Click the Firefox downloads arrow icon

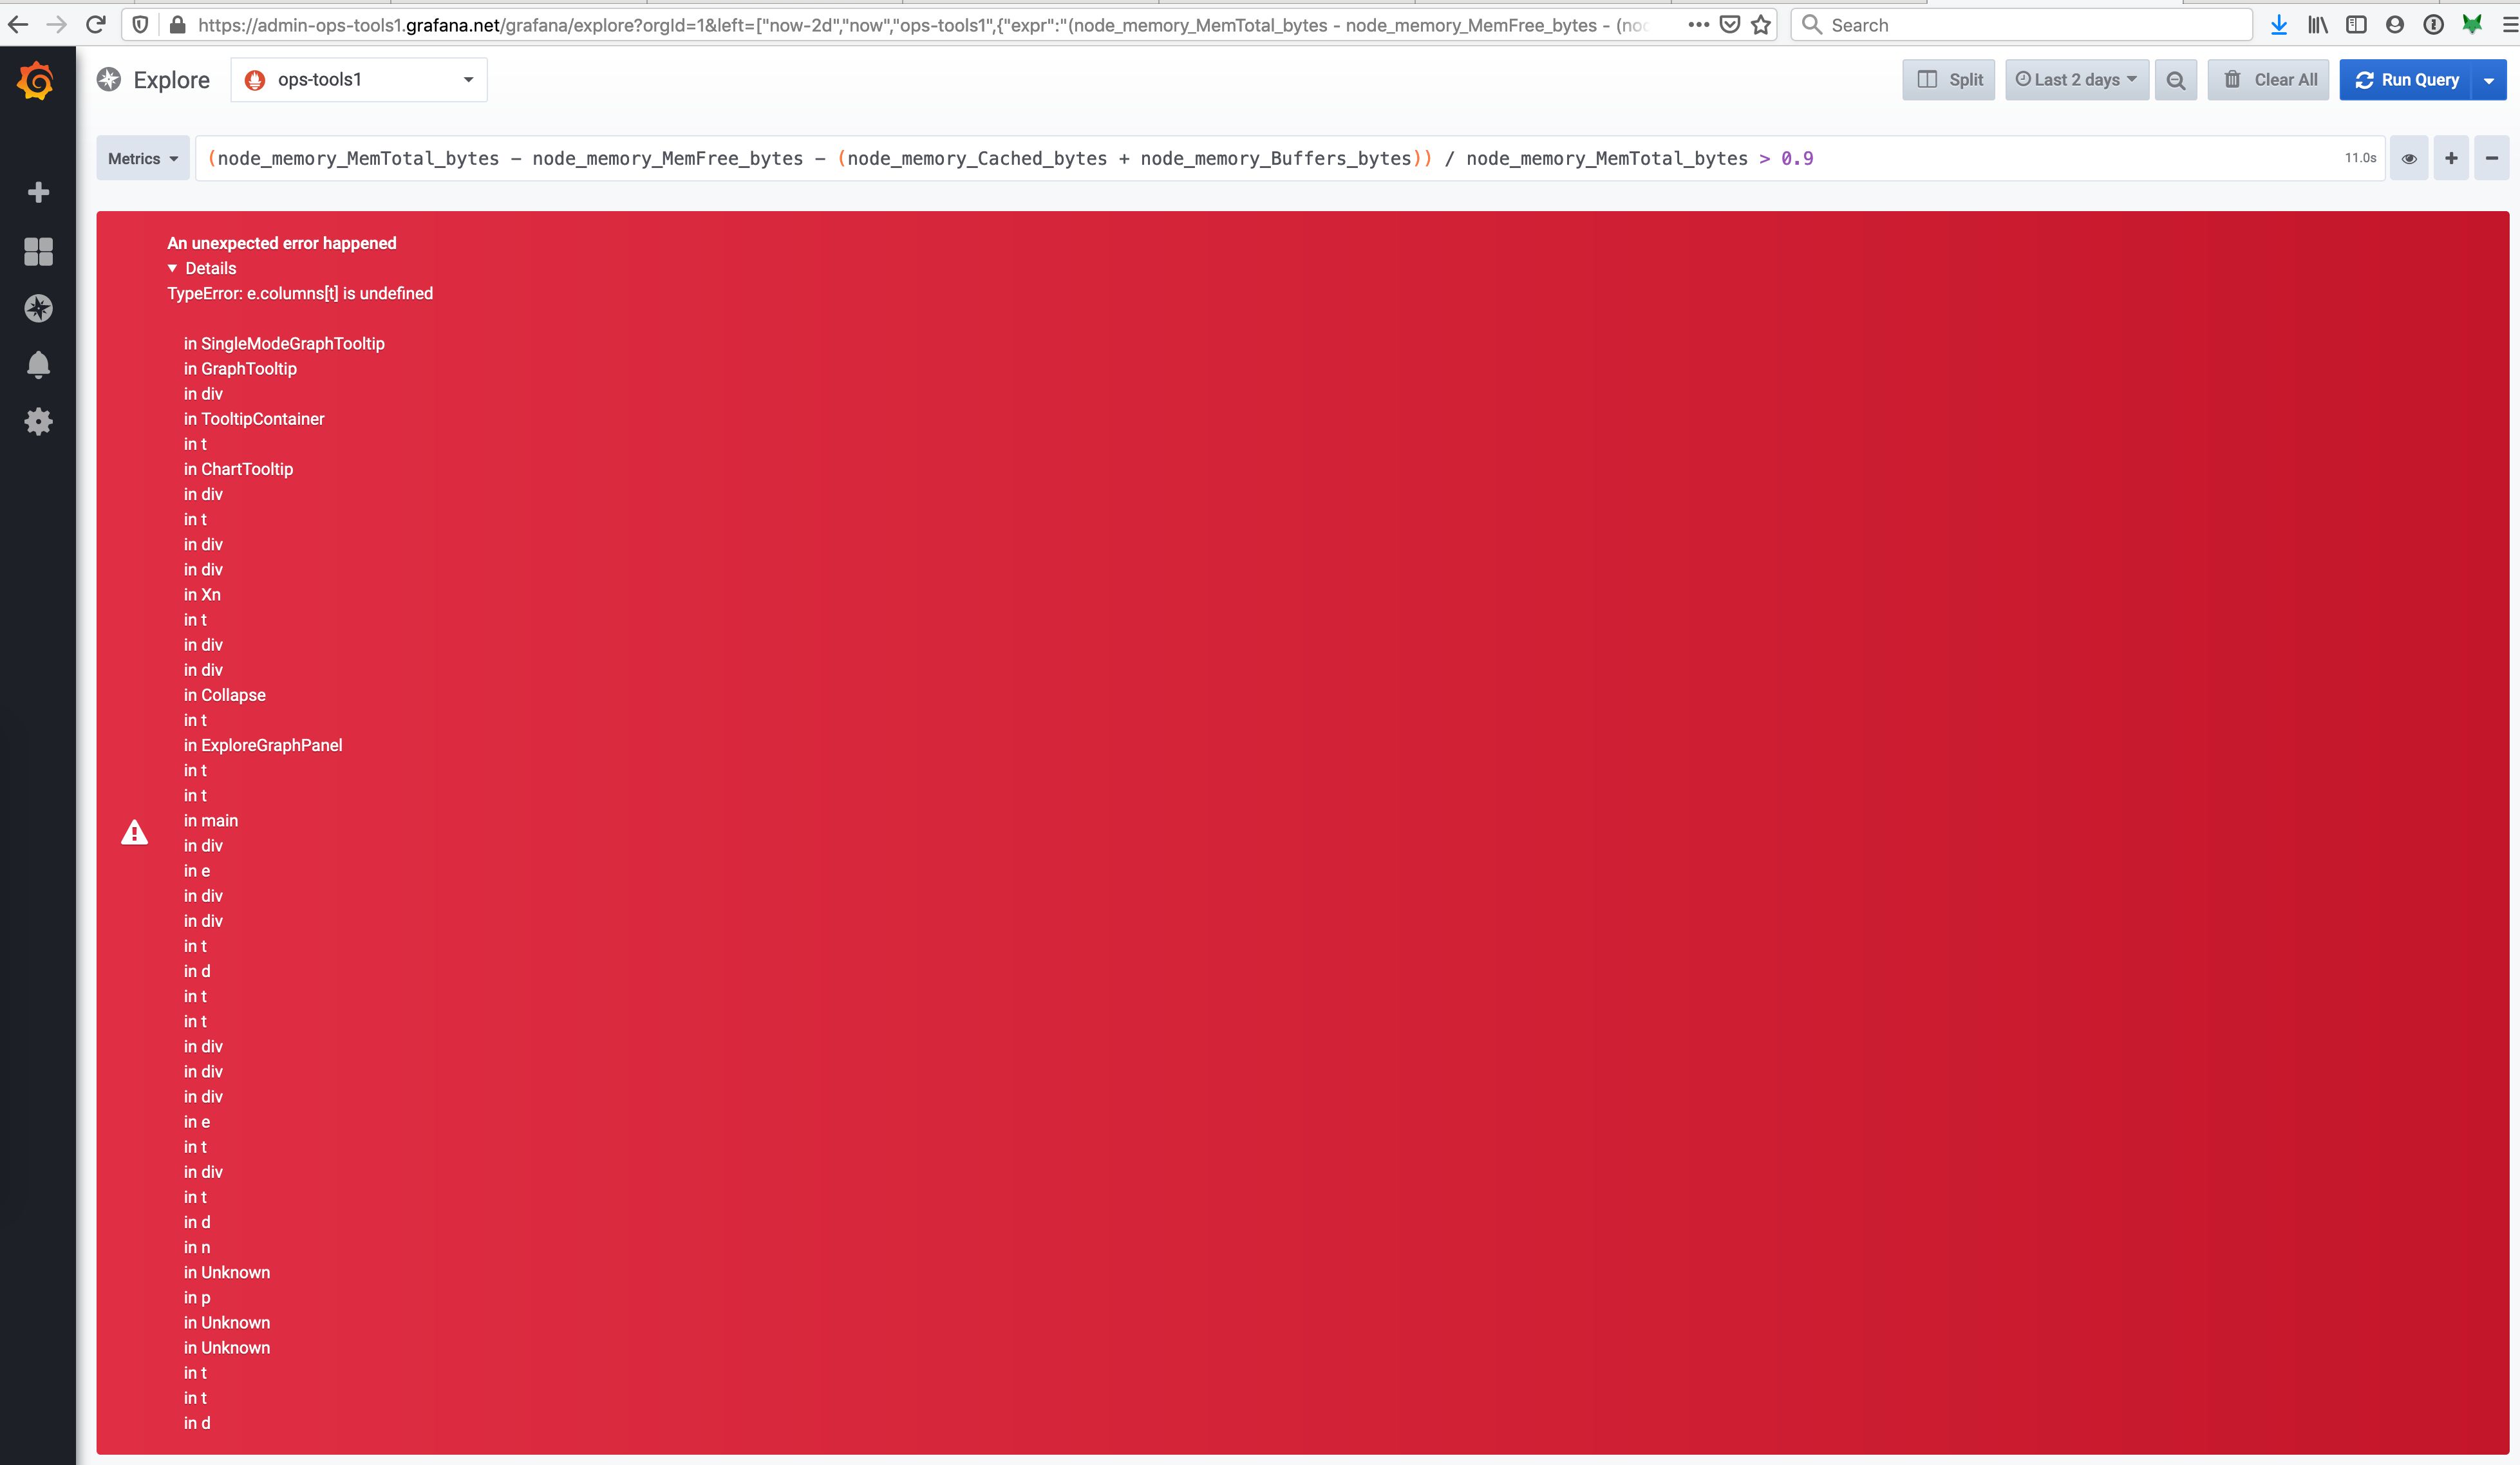tap(2279, 24)
